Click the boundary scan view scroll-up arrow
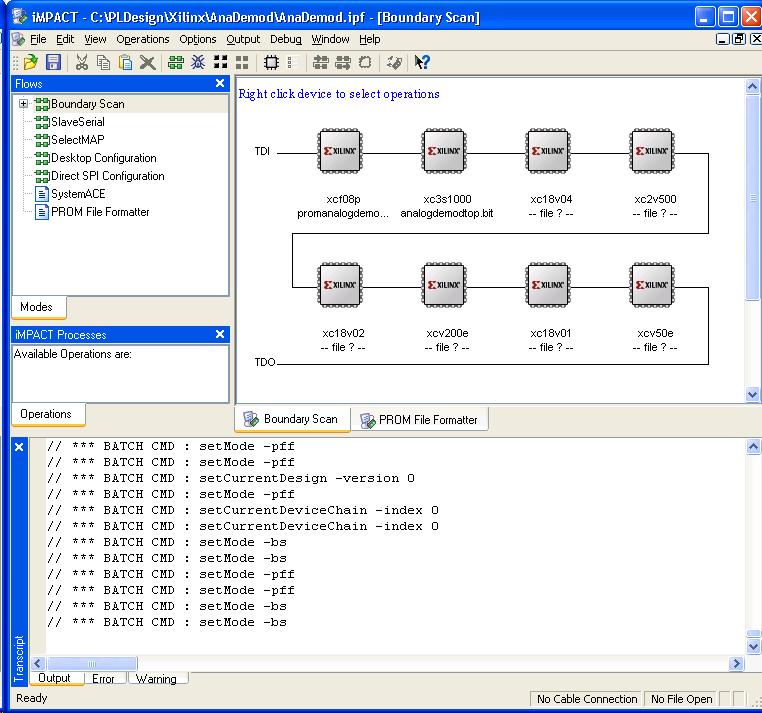Viewport: 762px width, 713px height. [752, 87]
